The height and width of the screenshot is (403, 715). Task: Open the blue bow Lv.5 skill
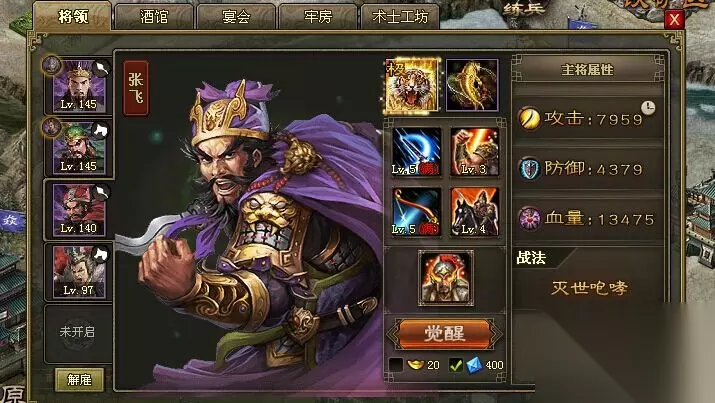pyautogui.click(x=416, y=211)
